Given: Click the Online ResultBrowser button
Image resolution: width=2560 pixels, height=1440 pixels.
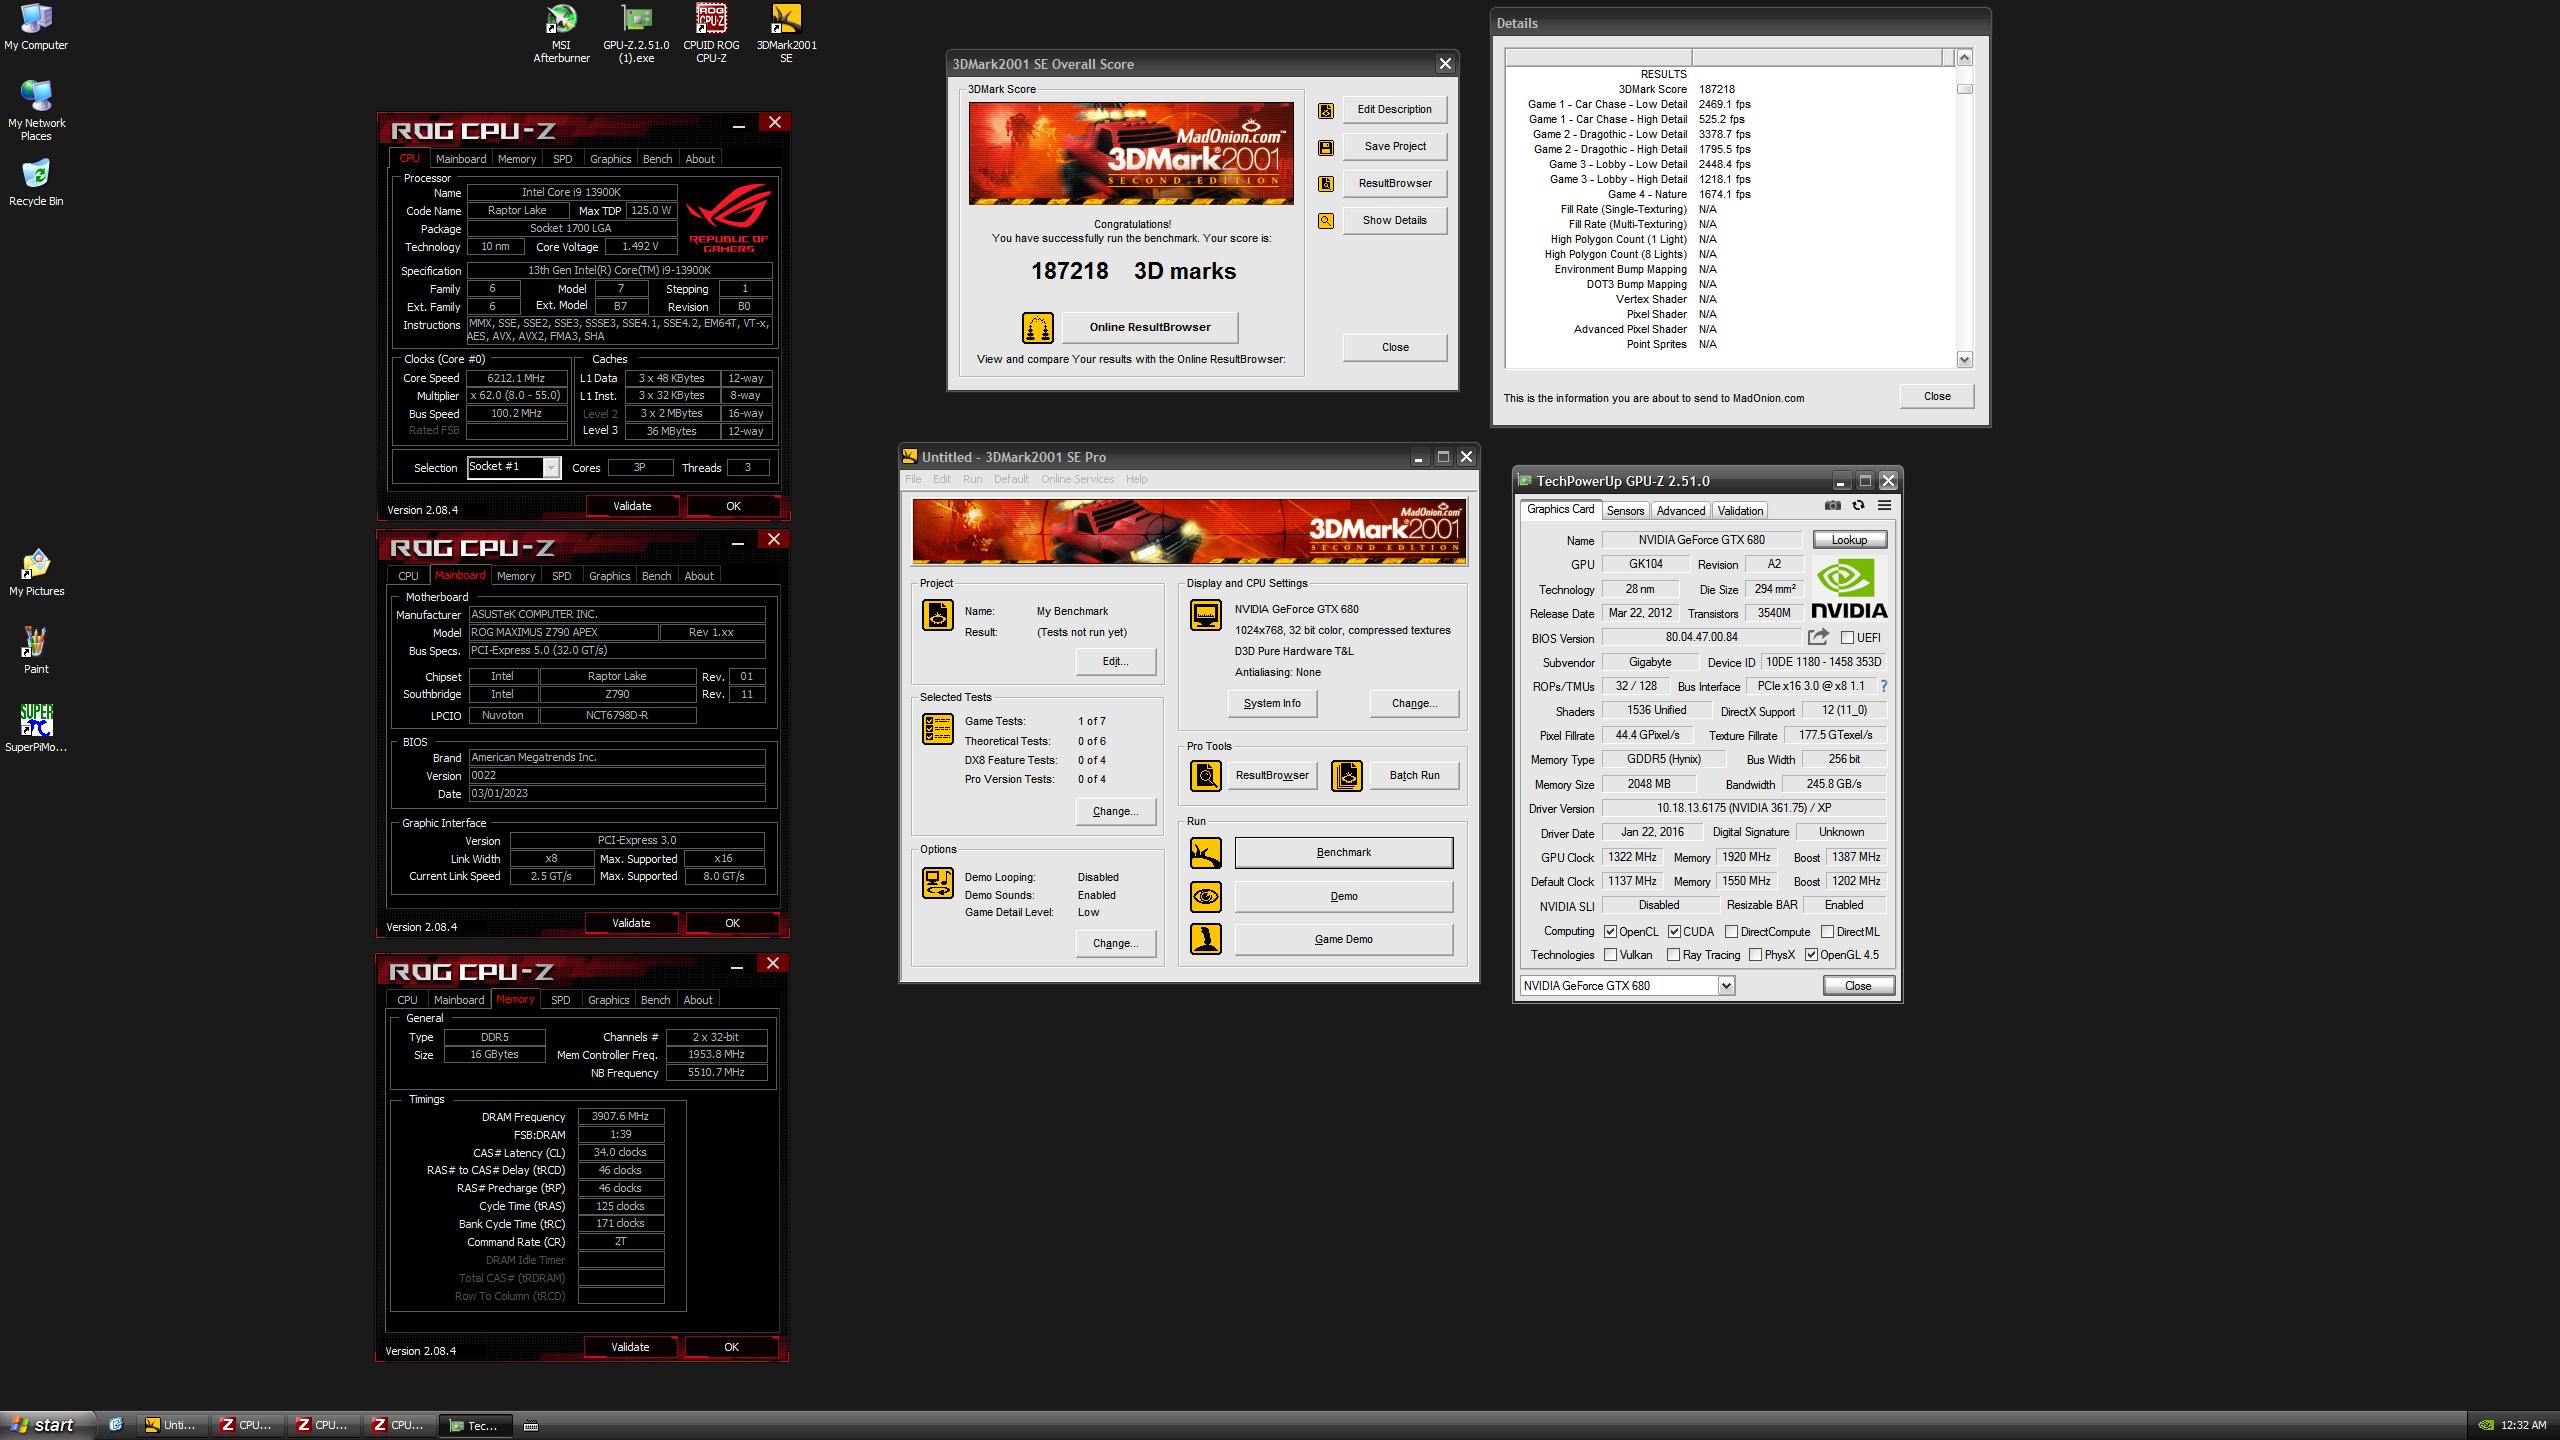Looking at the screenshot, I should coord(1150,327).
